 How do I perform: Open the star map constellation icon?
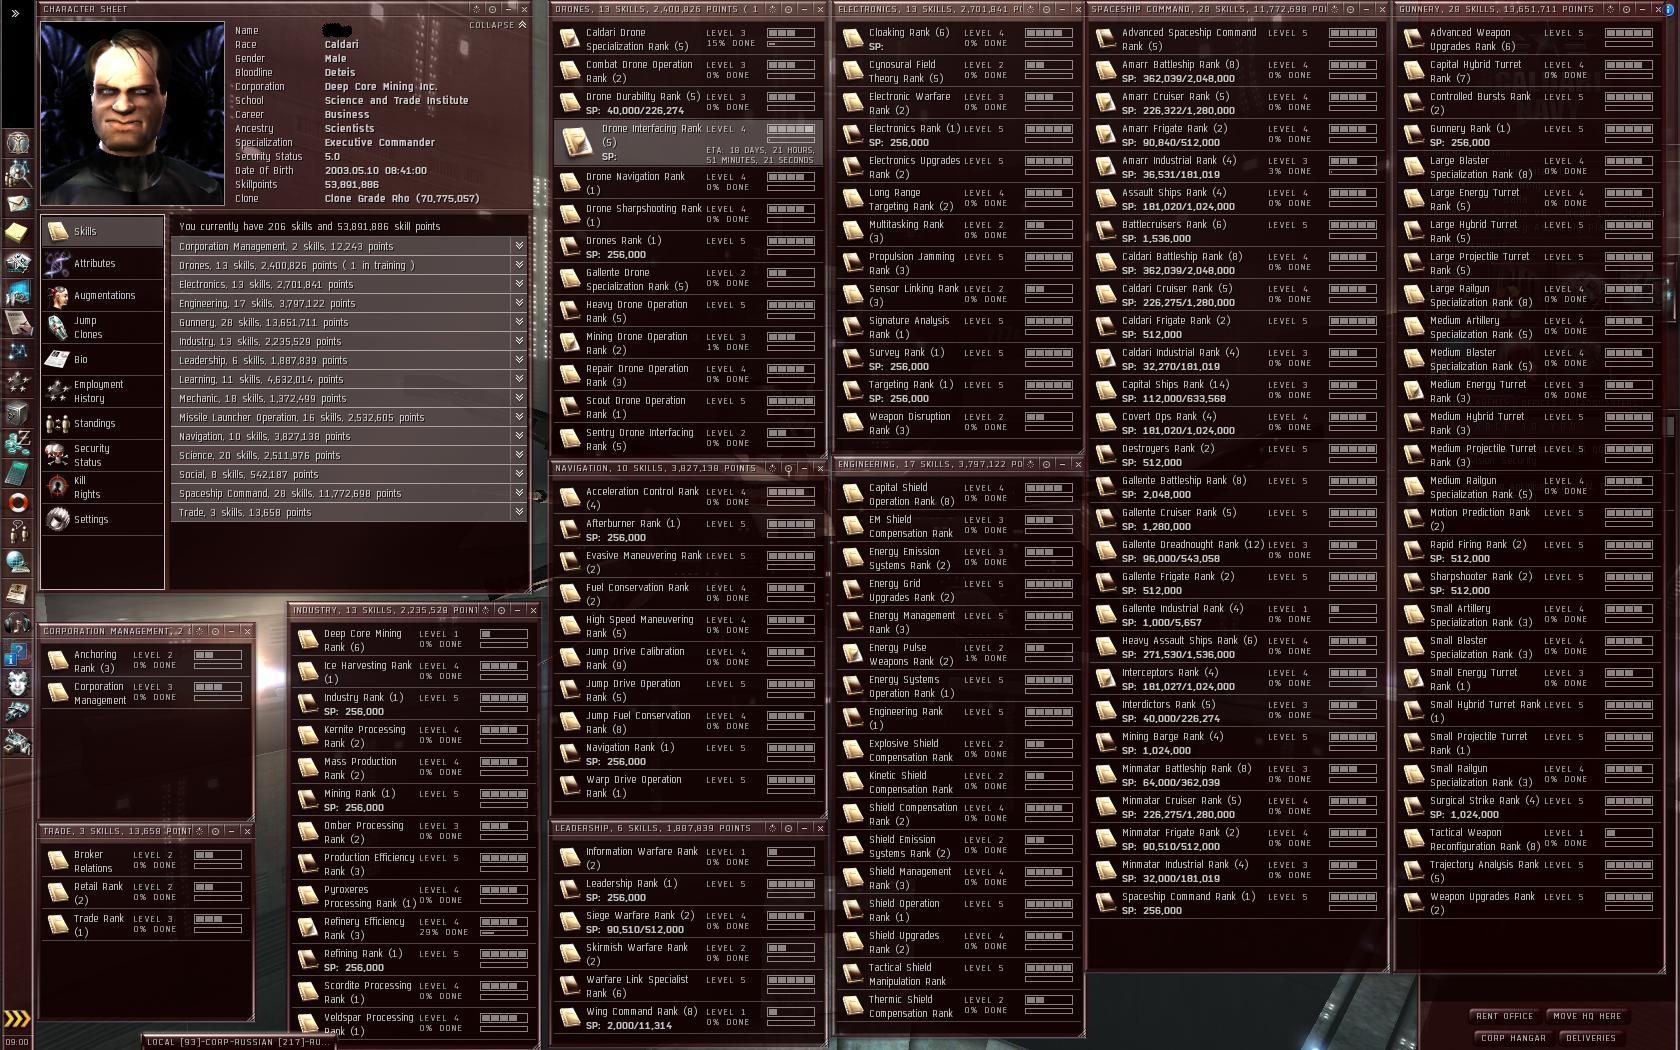point(17,352)
